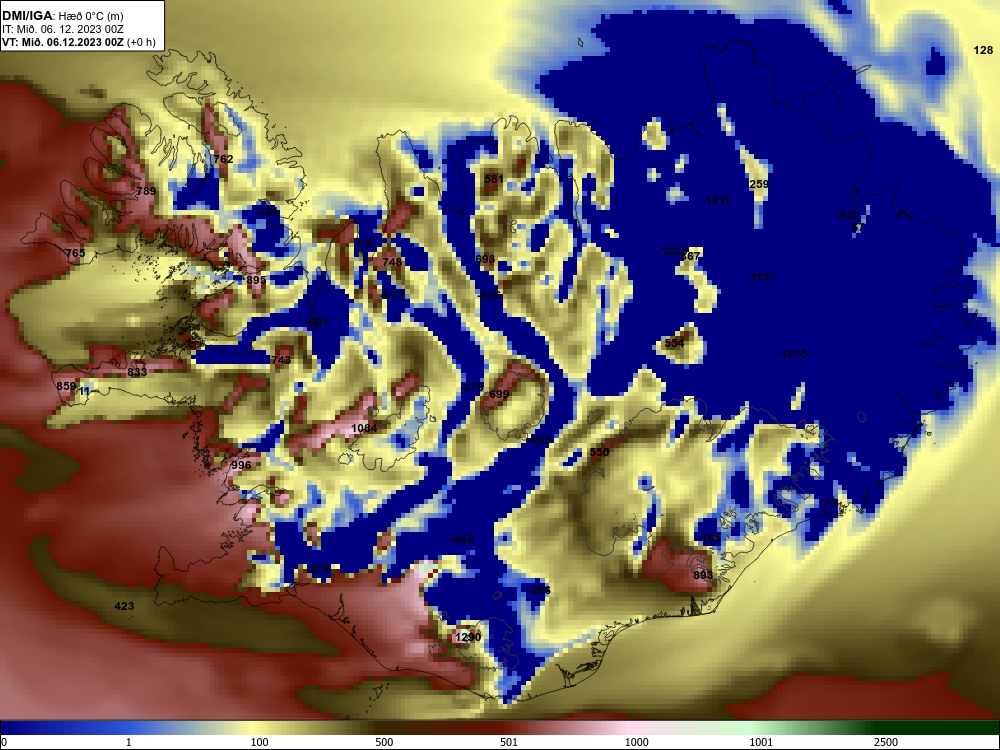The image size is (1000, 750).
Task: Click the map value 748
Action: pyautogui.click(x=392, y=261)
